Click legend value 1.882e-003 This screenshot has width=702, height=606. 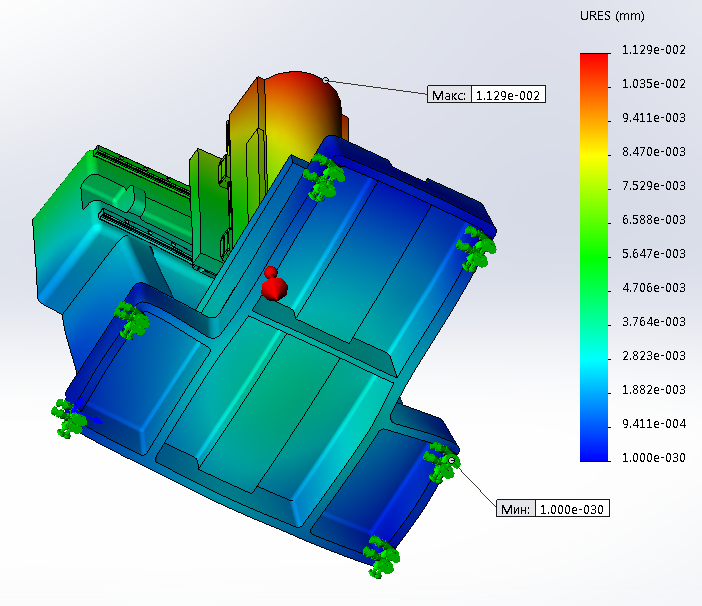[x=654, y=390]
